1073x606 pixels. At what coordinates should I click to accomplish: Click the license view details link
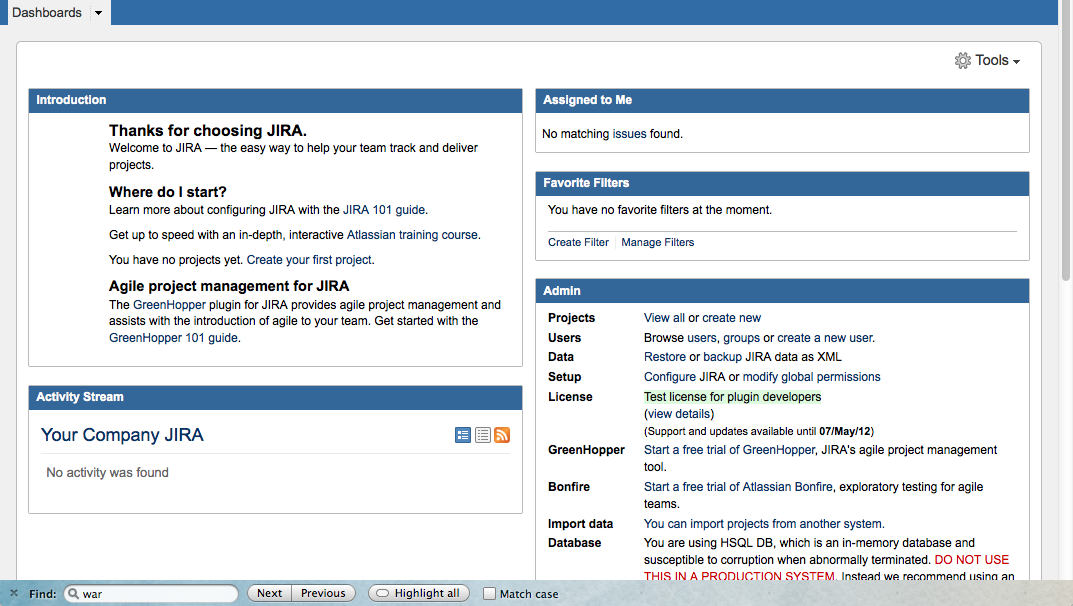point(679,414)
